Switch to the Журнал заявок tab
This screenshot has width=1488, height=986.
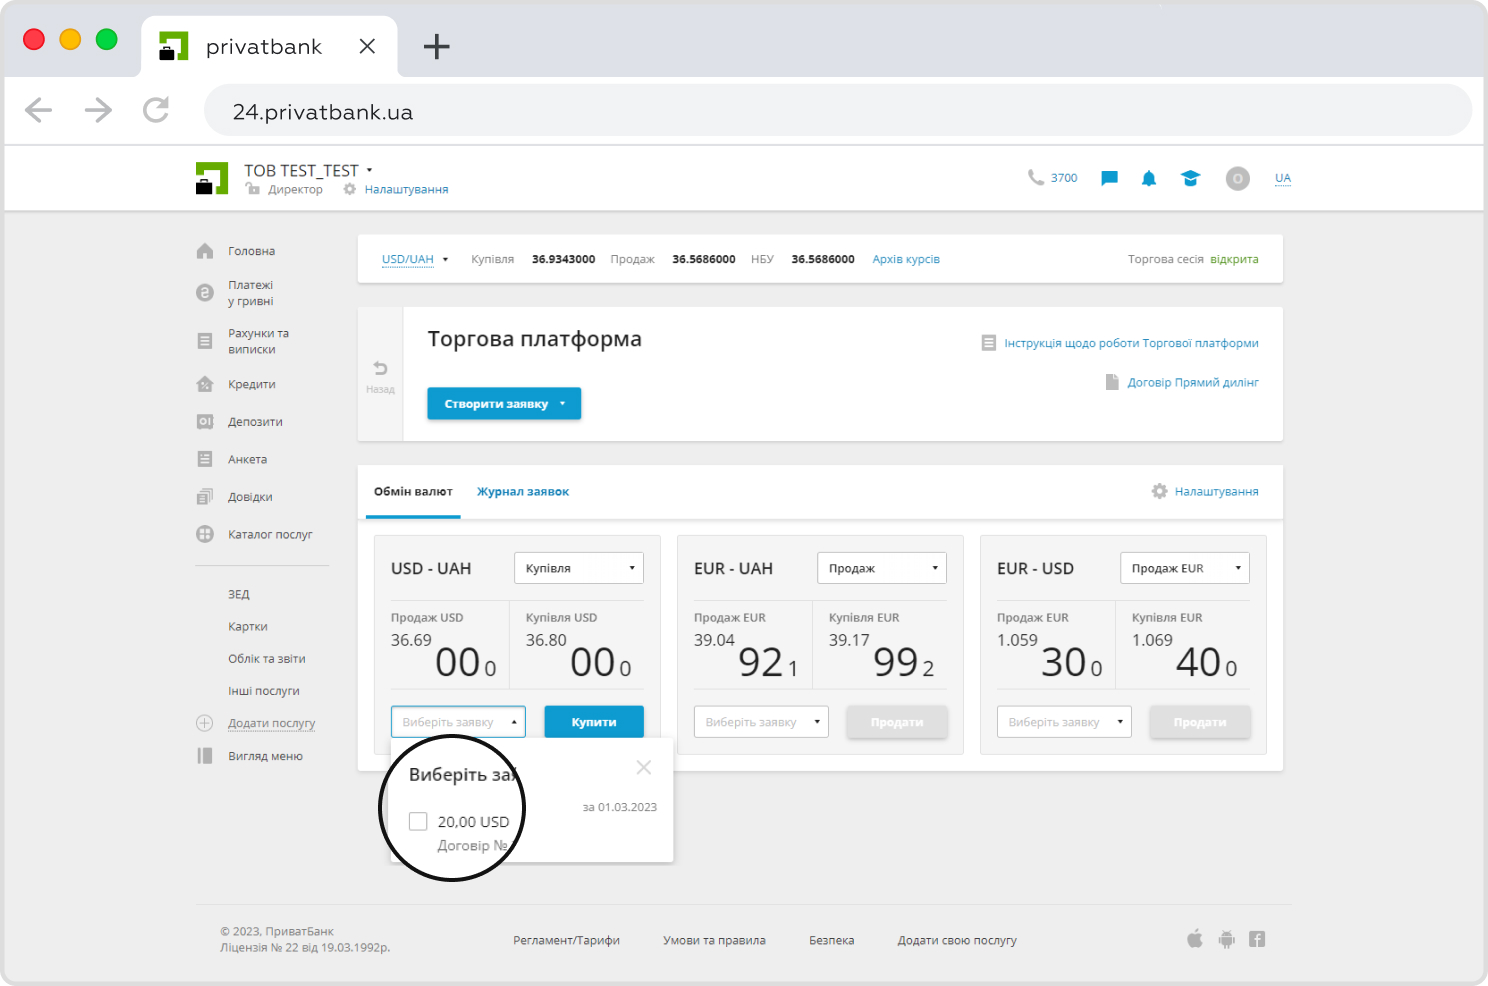(522, 492)
